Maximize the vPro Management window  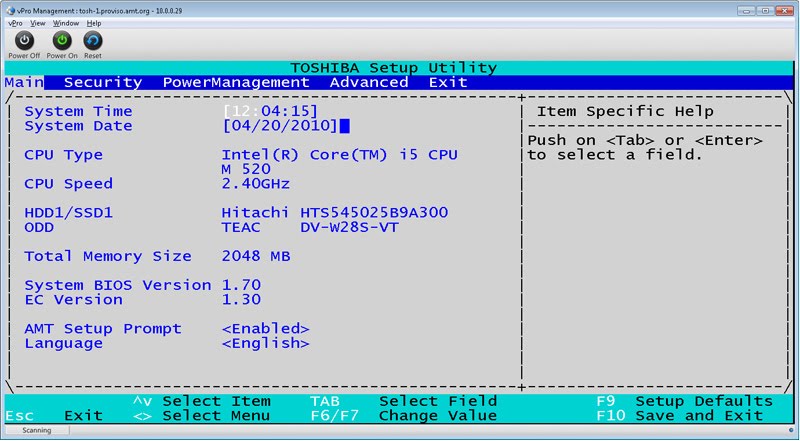pyautogui.click(x=765, y=11)
